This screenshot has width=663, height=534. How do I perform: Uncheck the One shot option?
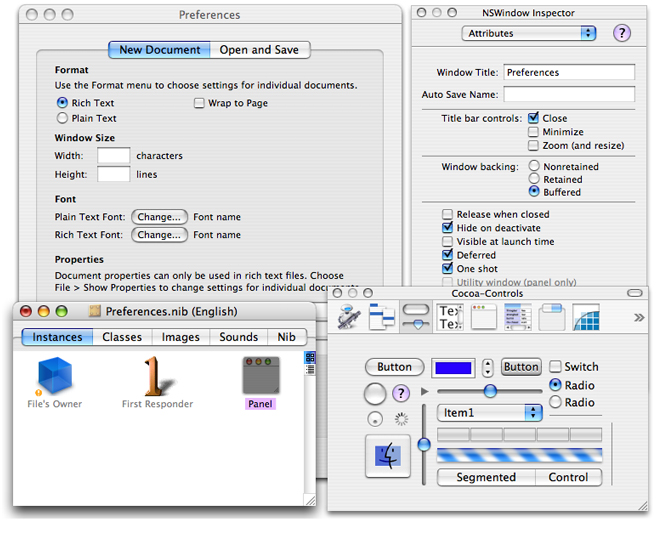(447, 268)
